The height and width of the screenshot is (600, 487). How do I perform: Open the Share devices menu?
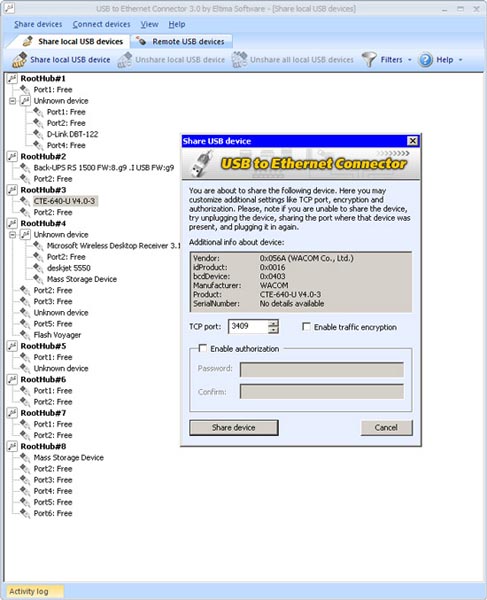(x=38, y=24)
